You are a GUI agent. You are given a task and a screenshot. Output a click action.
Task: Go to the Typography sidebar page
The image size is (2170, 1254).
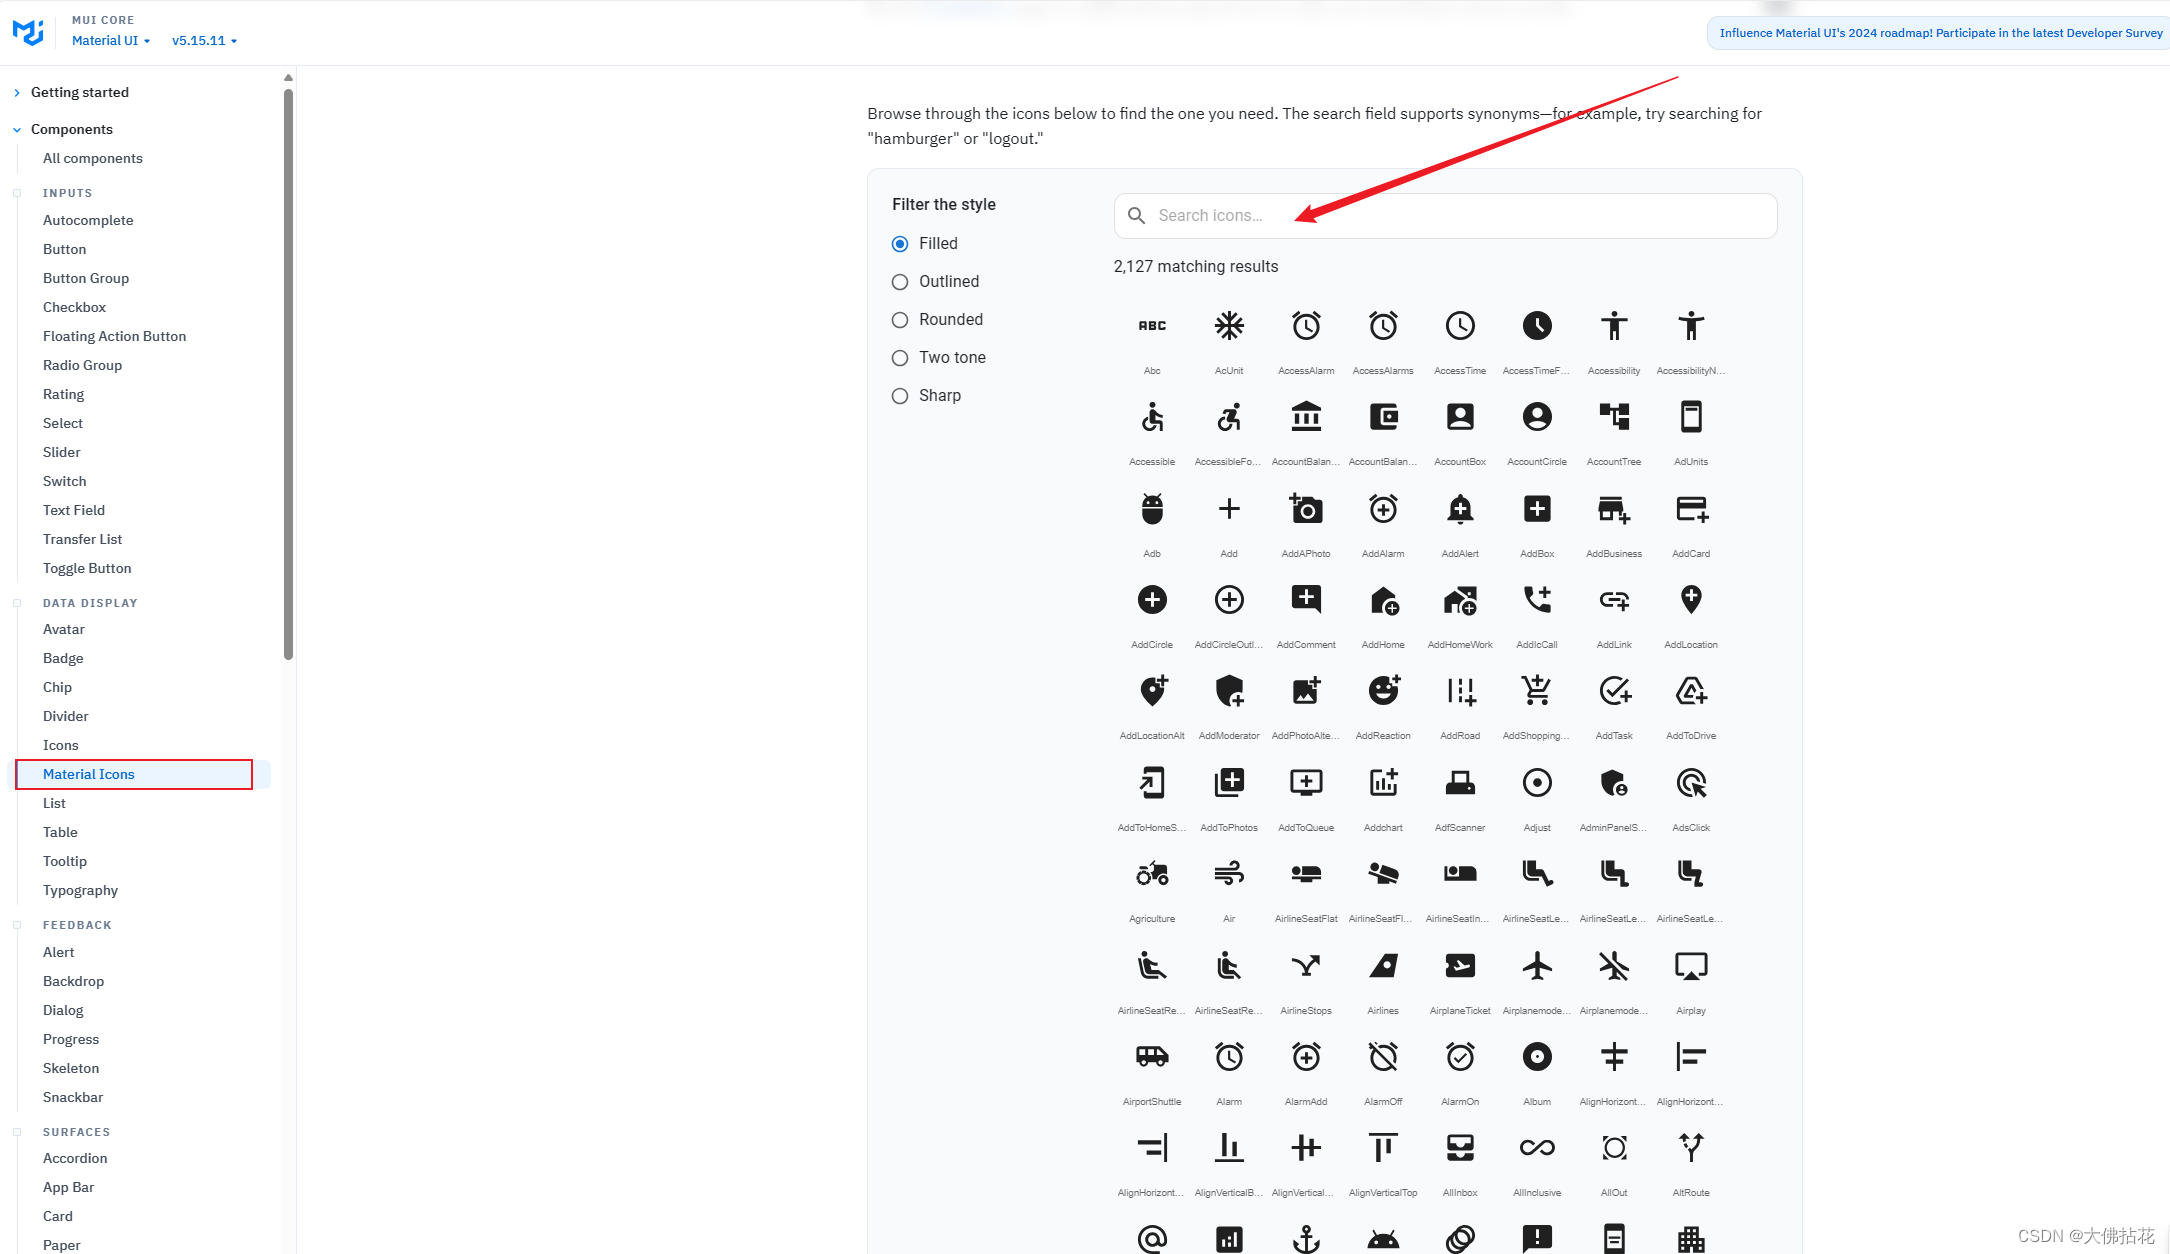[80, 890]
